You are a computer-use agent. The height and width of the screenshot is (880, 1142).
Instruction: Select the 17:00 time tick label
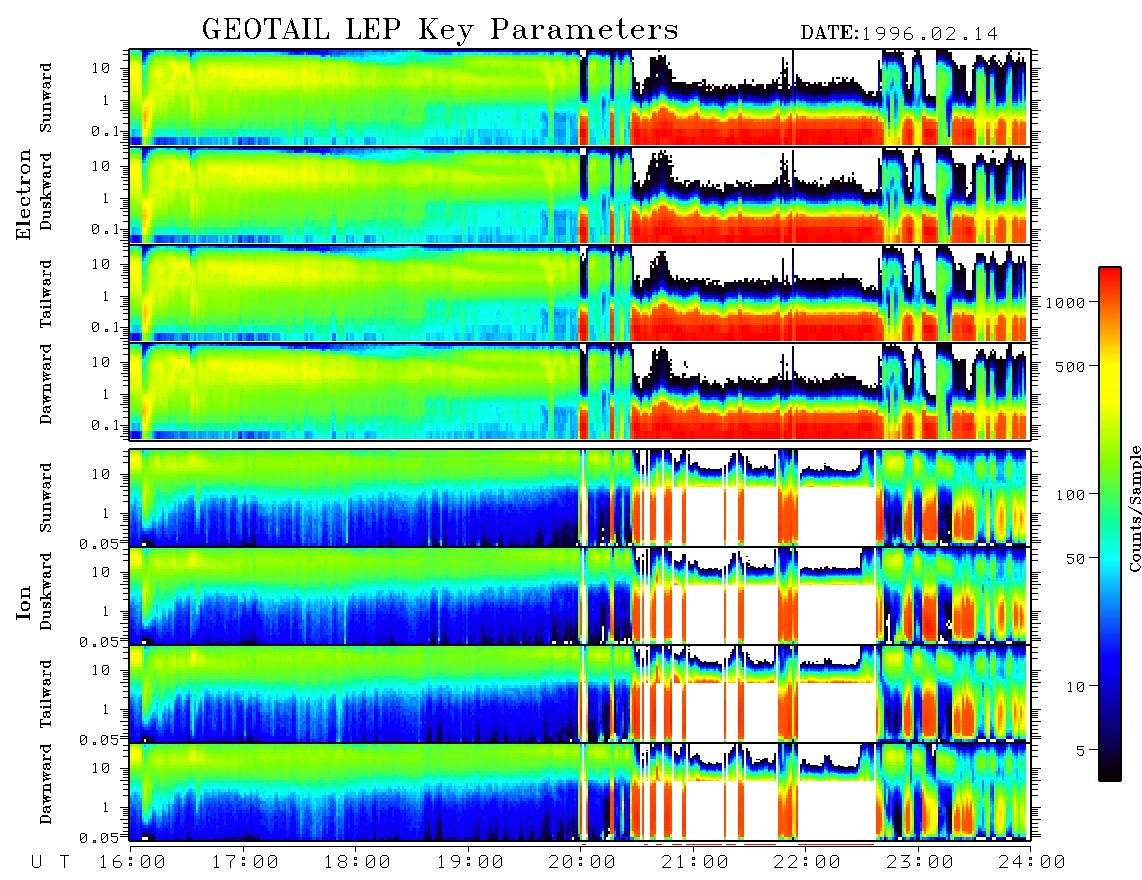[245, 862]
